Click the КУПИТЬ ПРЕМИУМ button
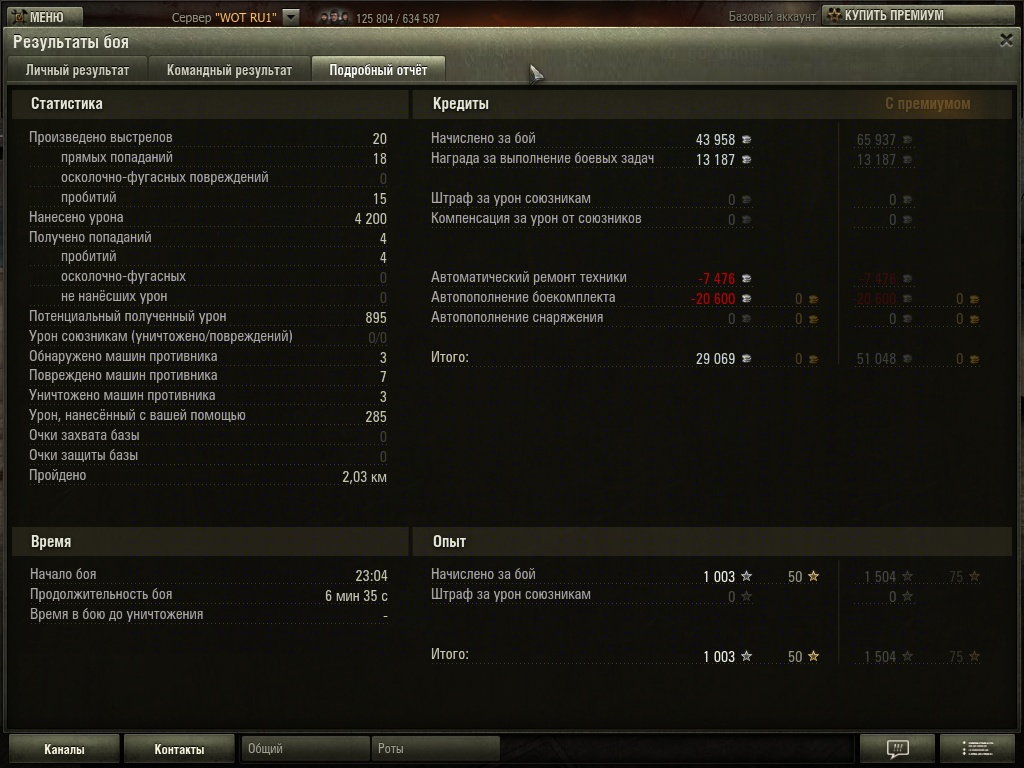The width and height of the screenshot is (1024, 768). (x=917, y=15)
